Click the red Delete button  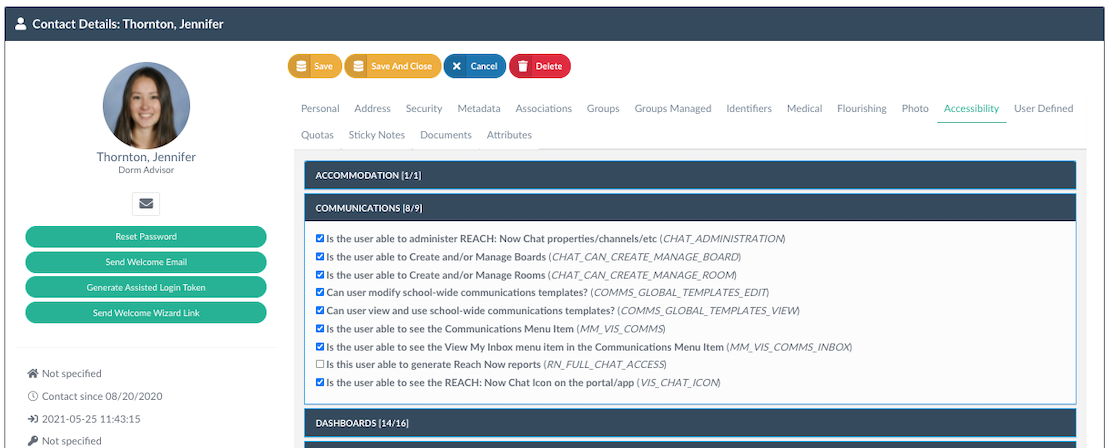(x=540, y=67)
